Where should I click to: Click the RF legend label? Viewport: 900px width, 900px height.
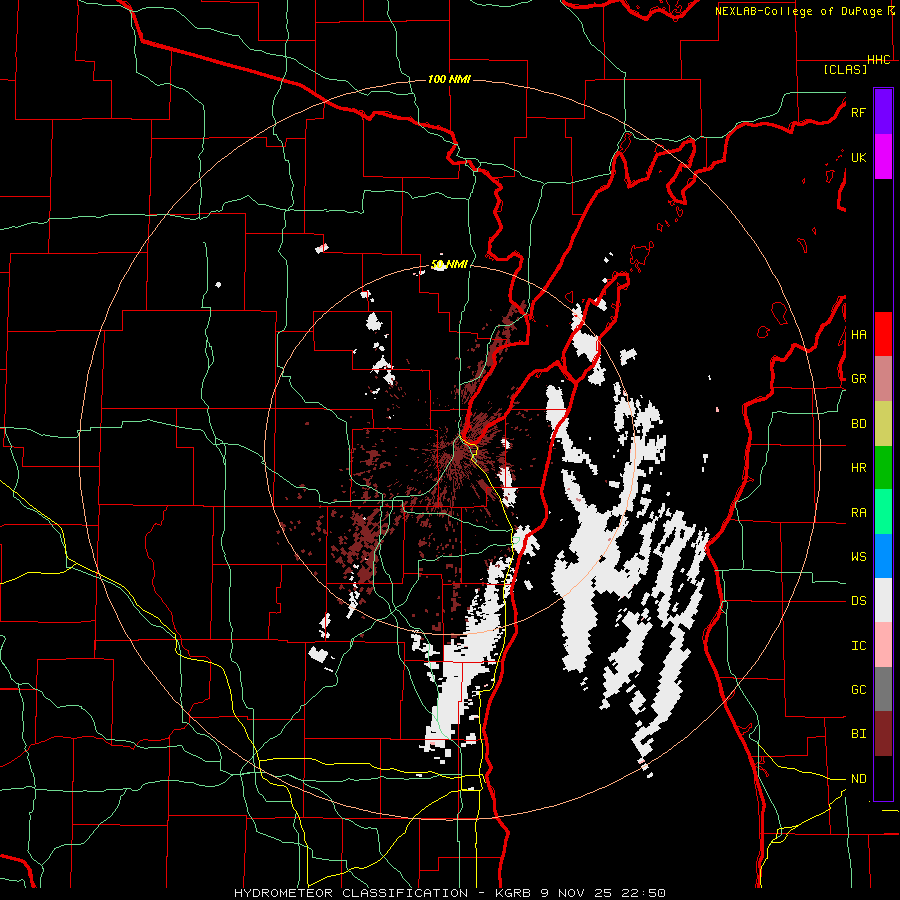point(858,112)
